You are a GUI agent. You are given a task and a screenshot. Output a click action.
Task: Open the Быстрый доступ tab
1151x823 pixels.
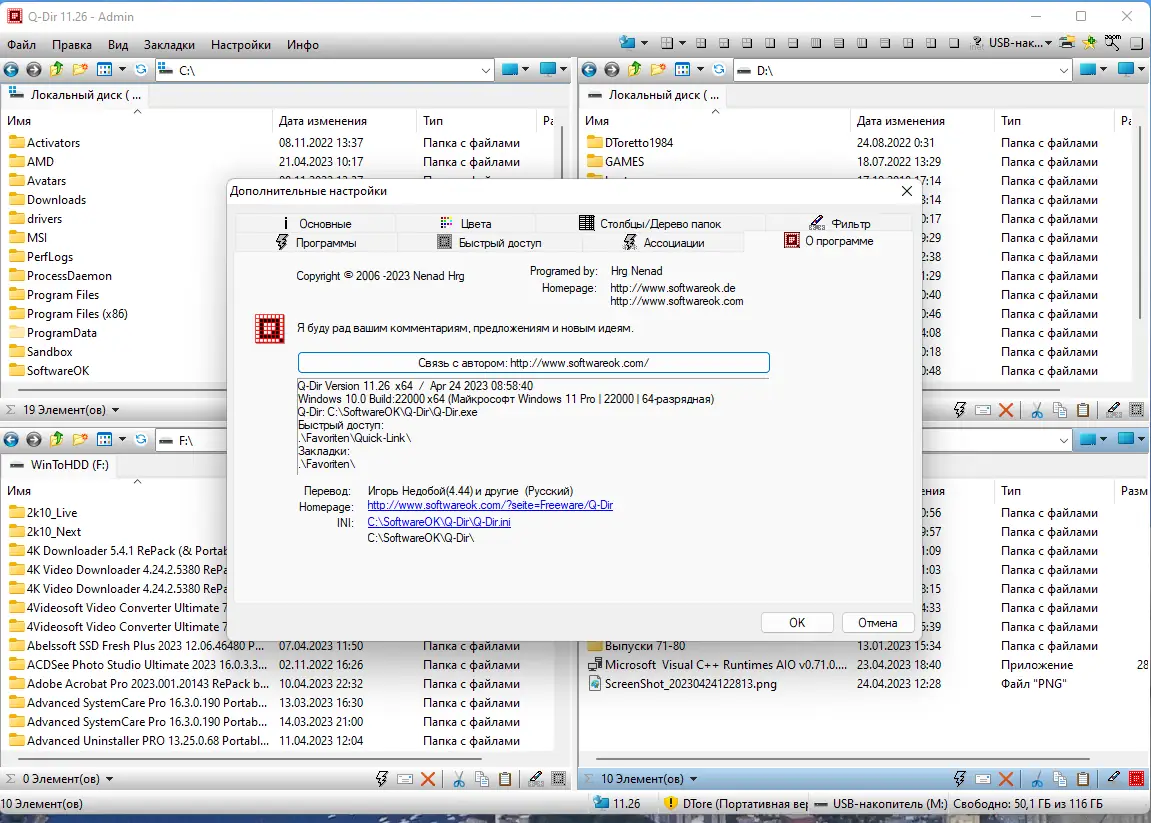coord(489,242)
